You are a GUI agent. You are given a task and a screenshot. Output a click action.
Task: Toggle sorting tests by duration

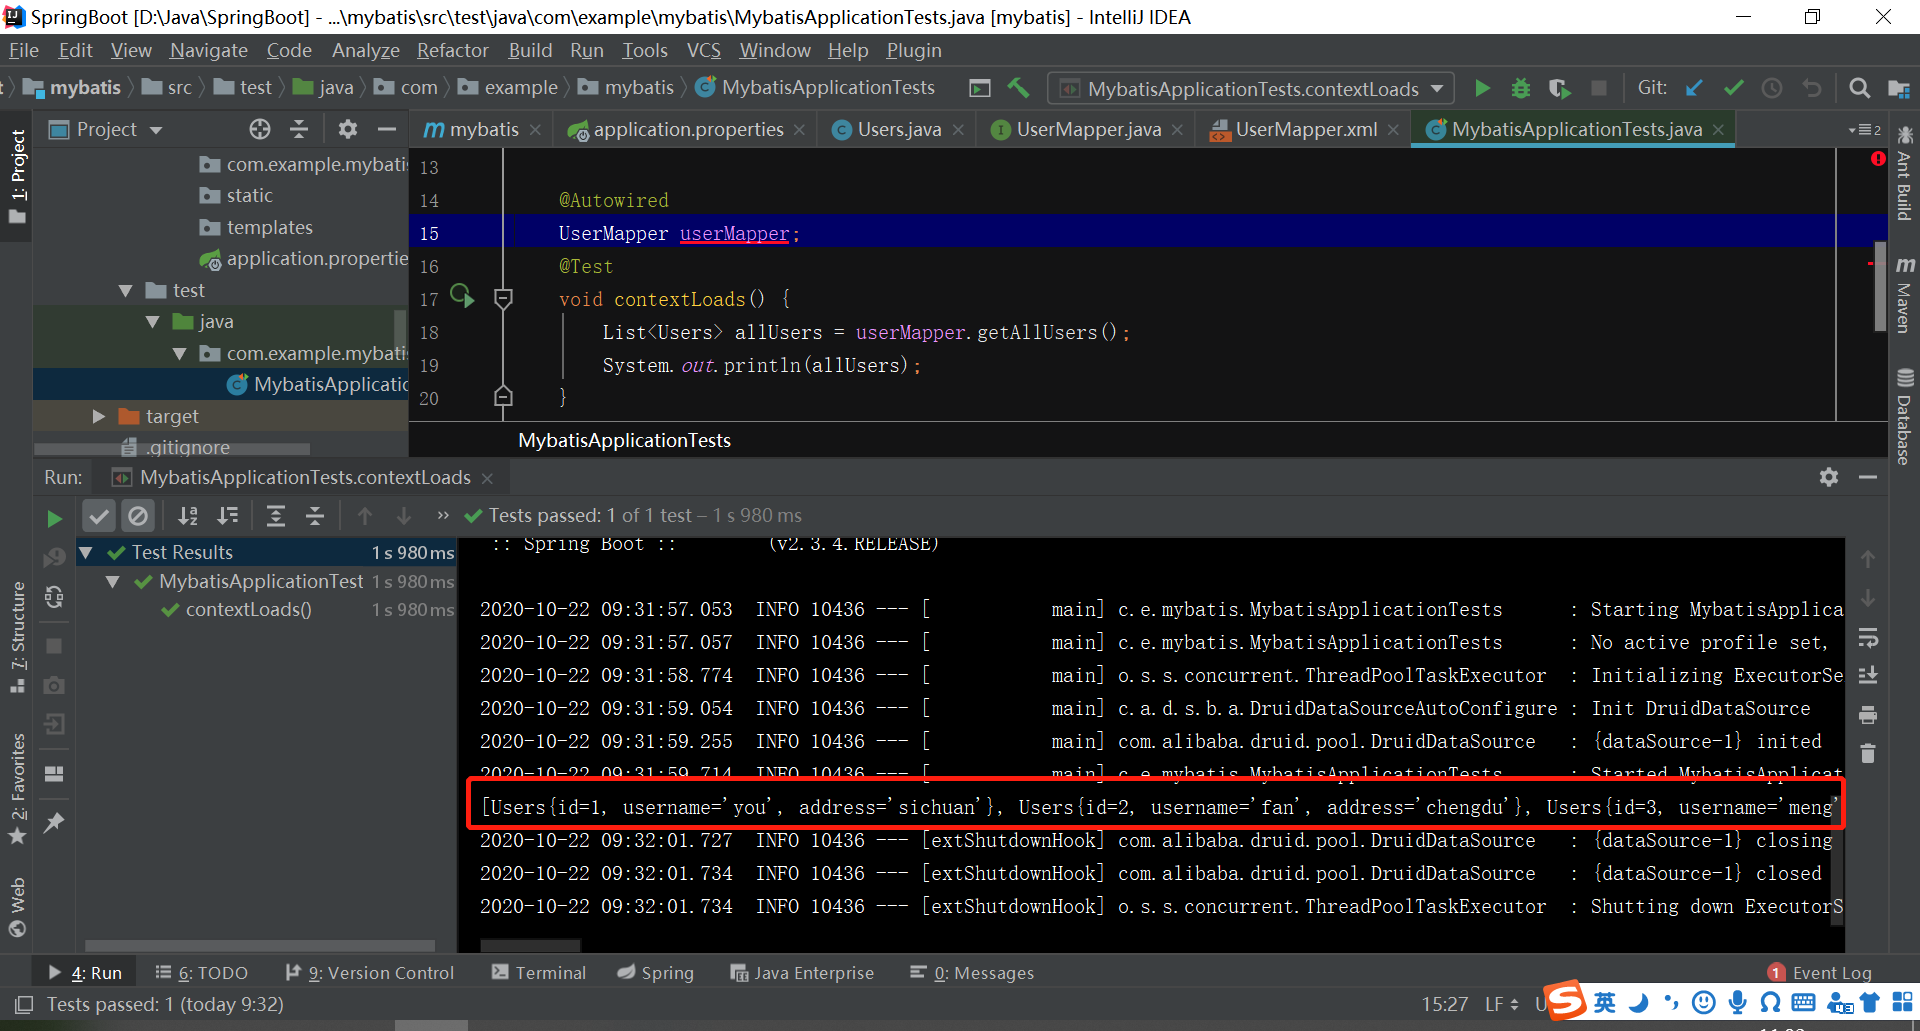pos(228,516)
